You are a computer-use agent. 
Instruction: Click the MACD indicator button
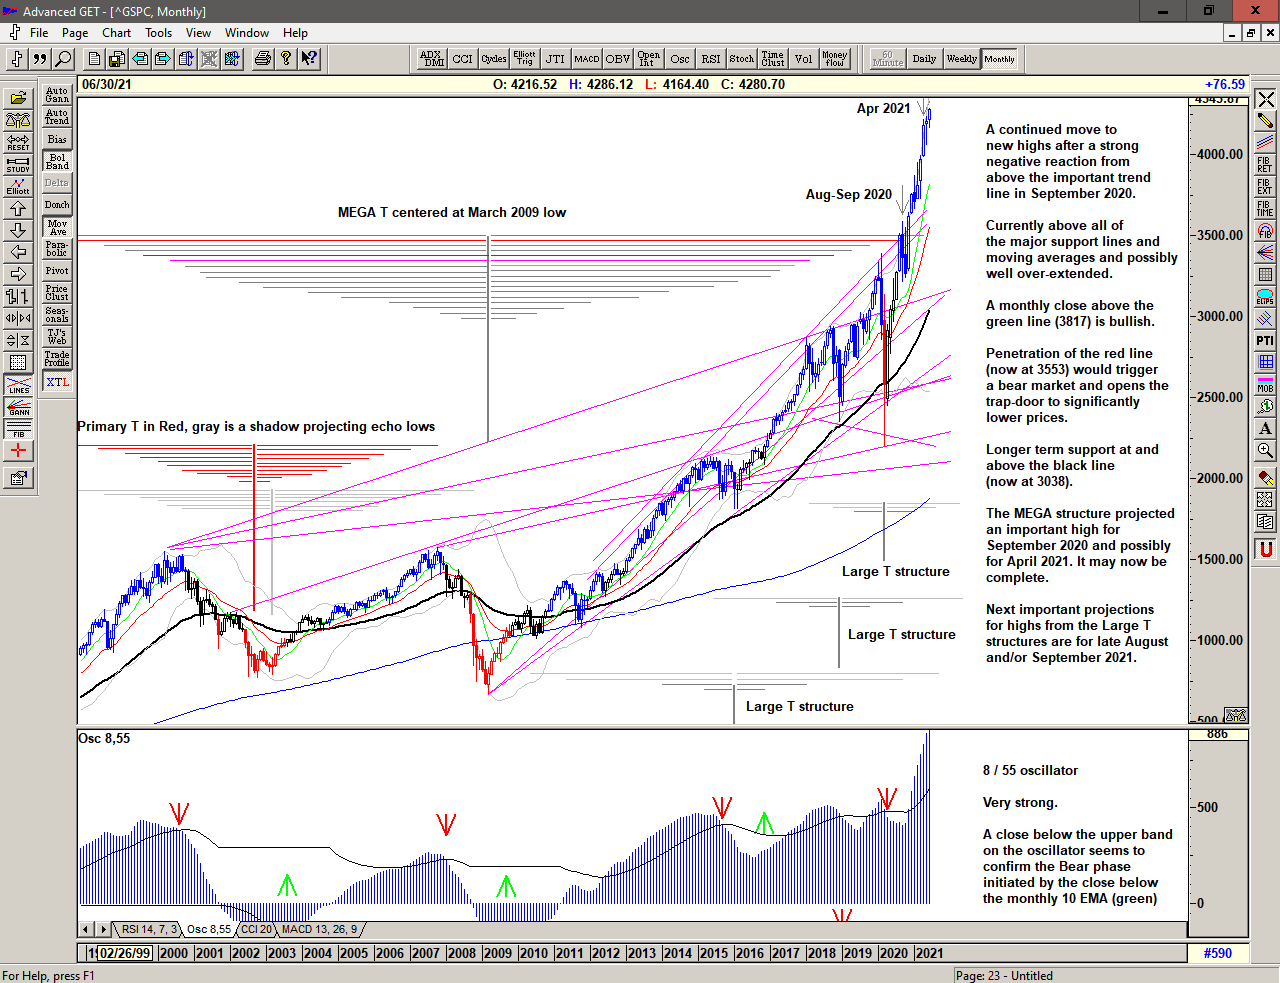(587, 59)
